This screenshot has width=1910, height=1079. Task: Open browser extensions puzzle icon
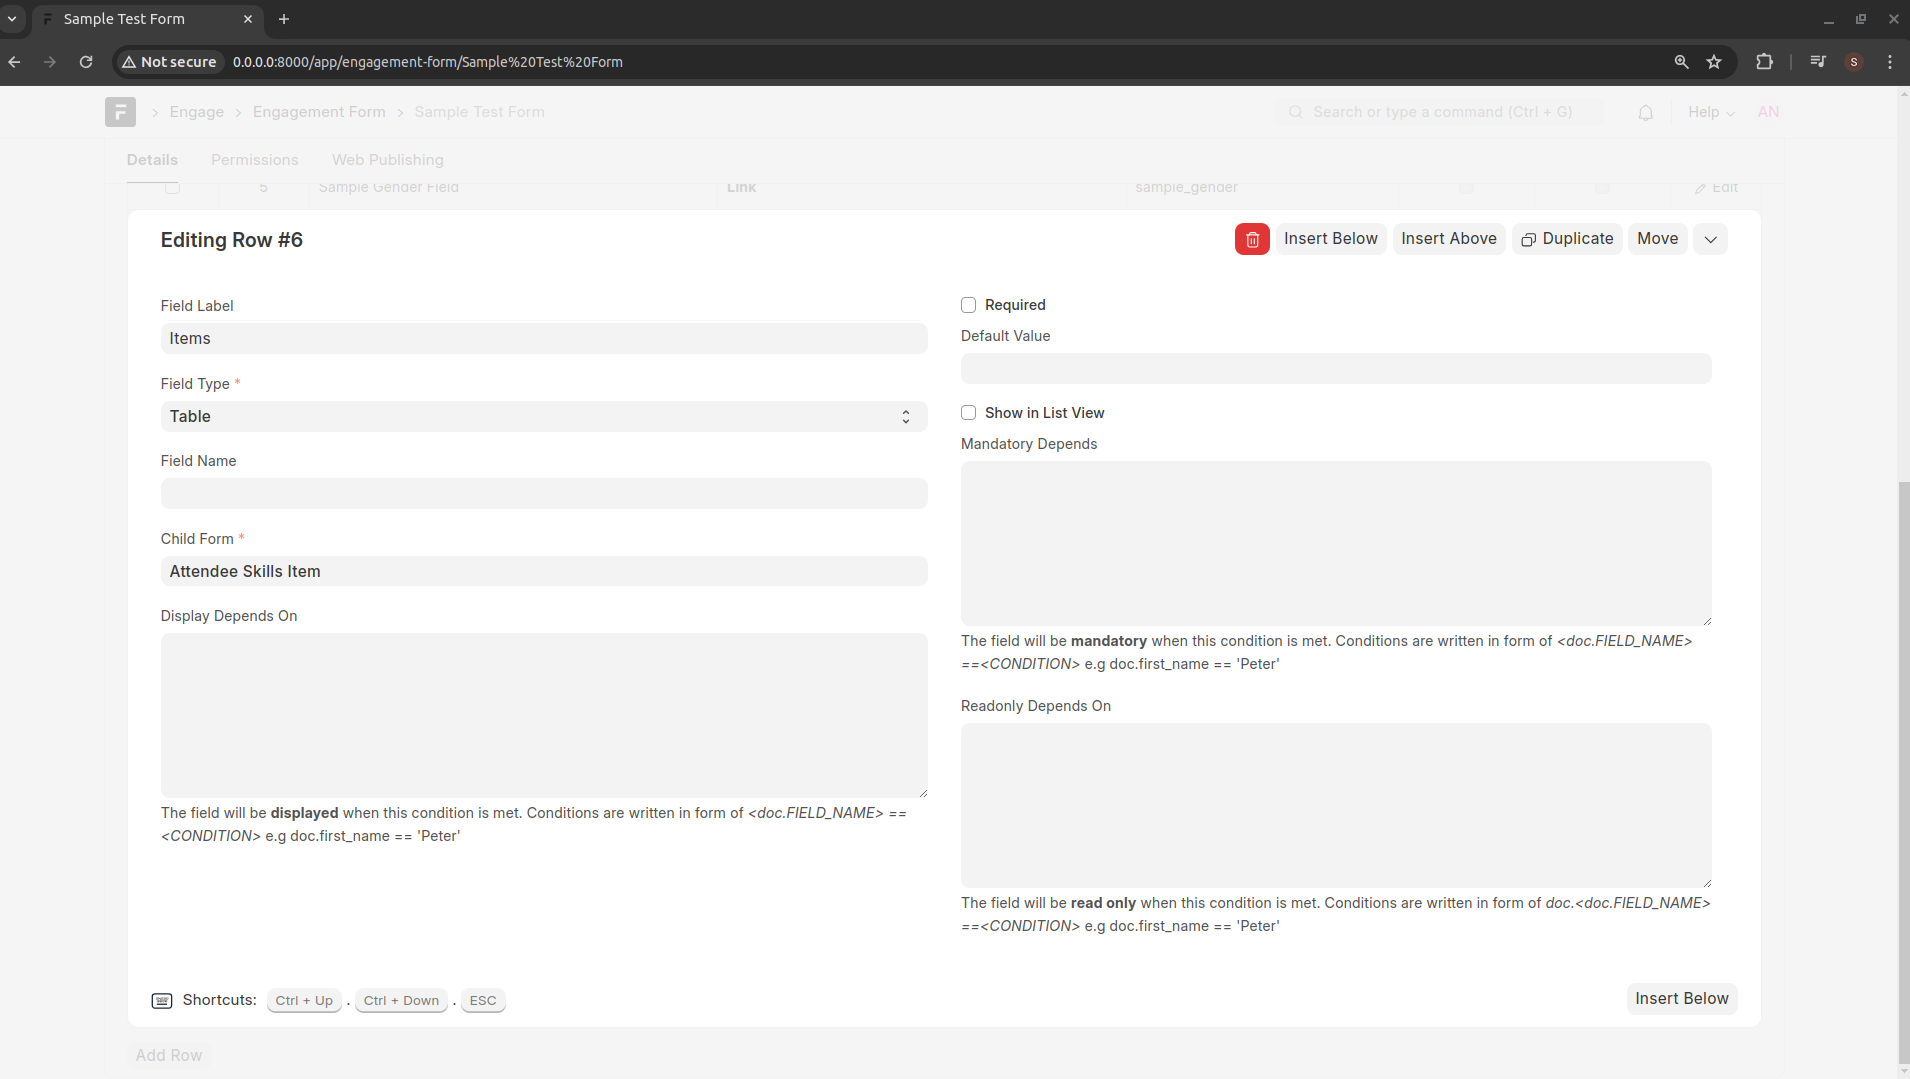1764,62
